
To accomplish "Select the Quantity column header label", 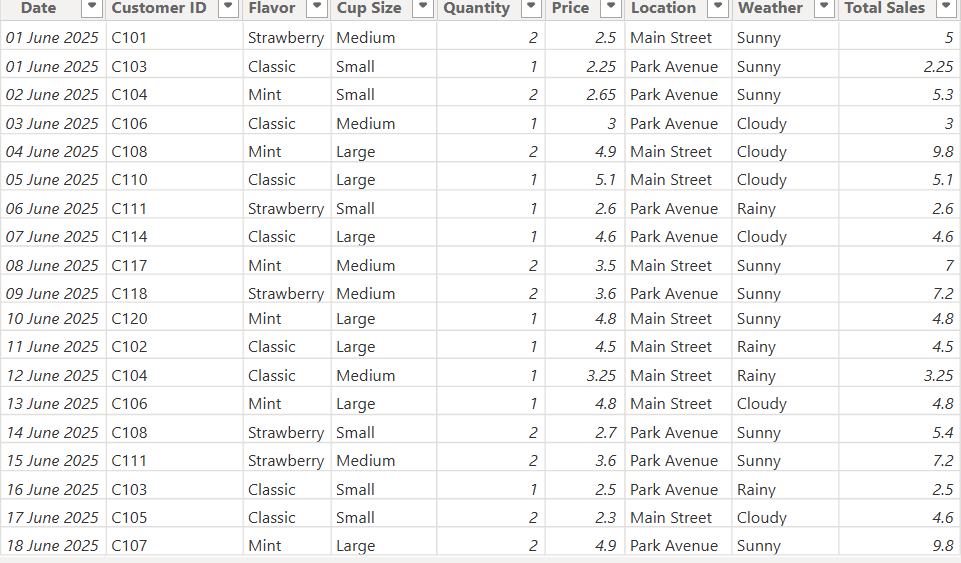I will [x=476, y=8].
